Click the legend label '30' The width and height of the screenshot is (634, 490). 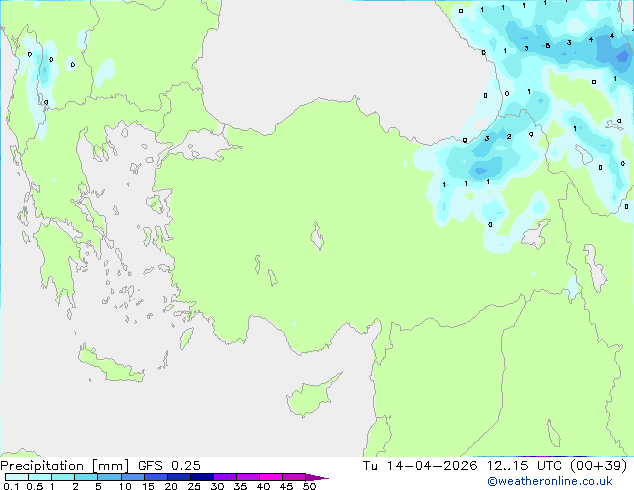pos(217,486)
